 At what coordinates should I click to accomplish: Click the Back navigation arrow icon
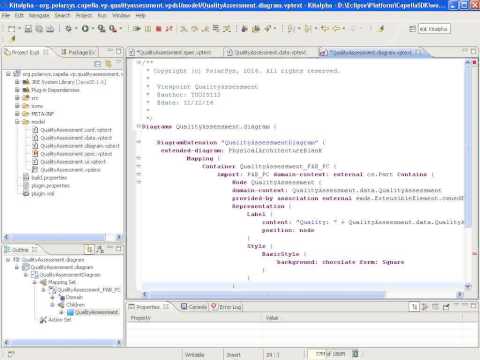(x=336, y=29)
